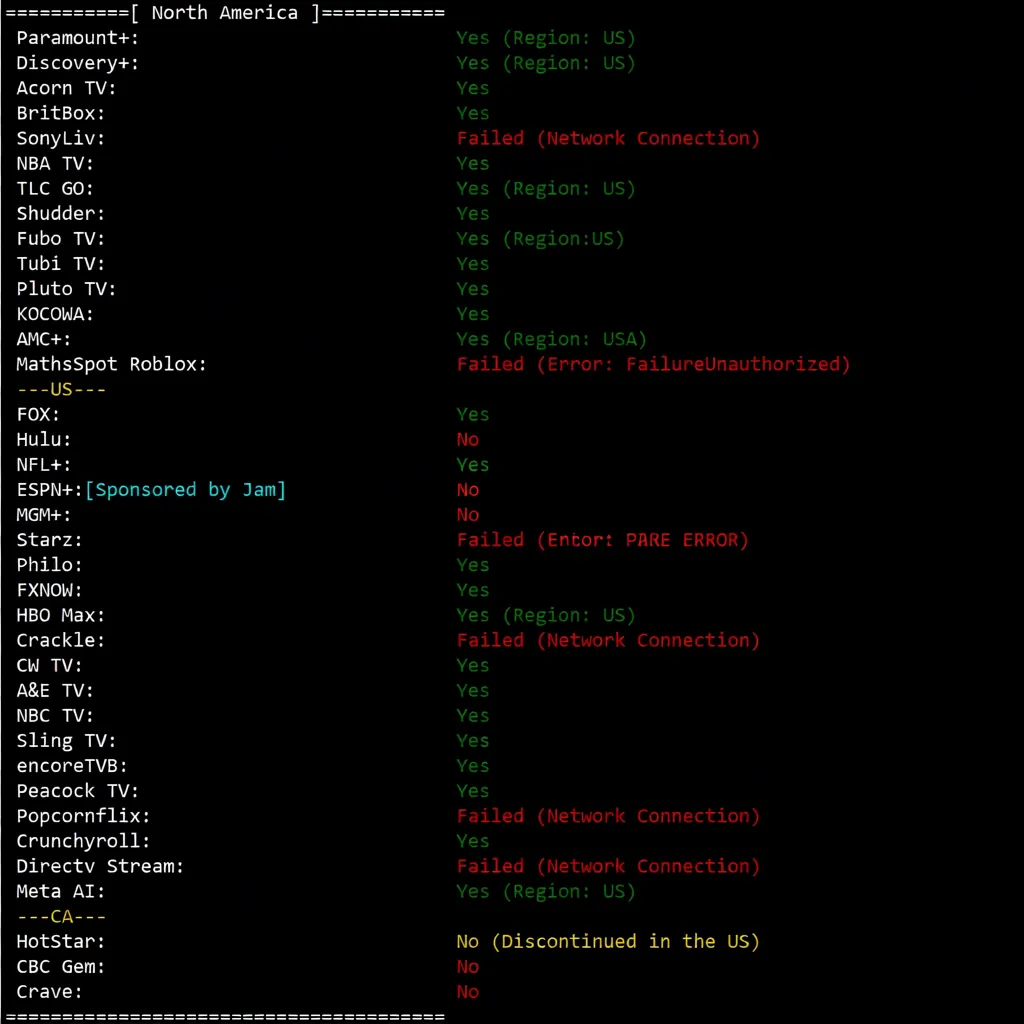Screen dimensions: 1024x1024
Task: Click the KOCOWA label
Action: point(54,313)
